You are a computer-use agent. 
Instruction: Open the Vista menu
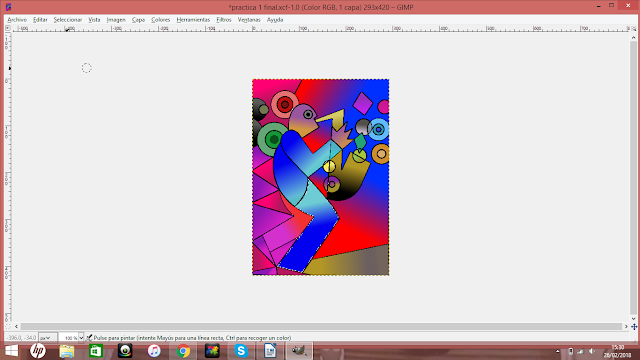pos(94,20)
